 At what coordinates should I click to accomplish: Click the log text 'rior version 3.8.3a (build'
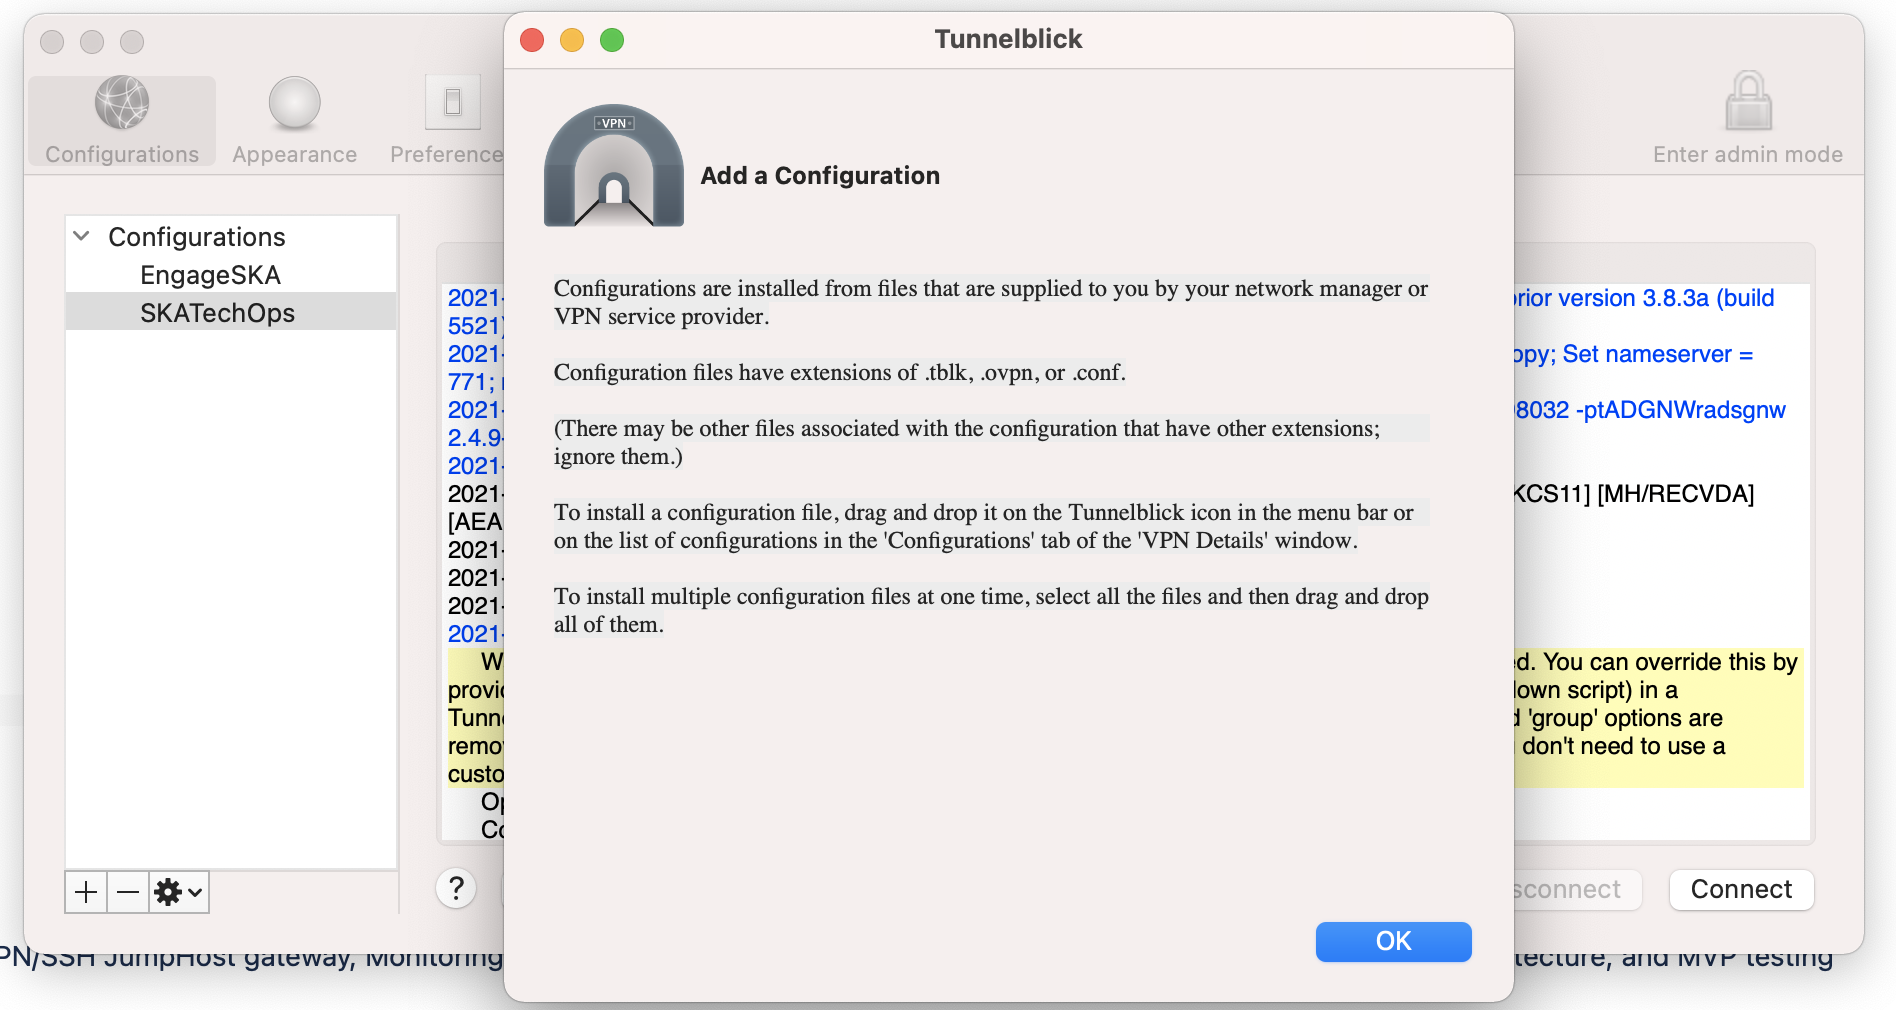(1644, 298)
